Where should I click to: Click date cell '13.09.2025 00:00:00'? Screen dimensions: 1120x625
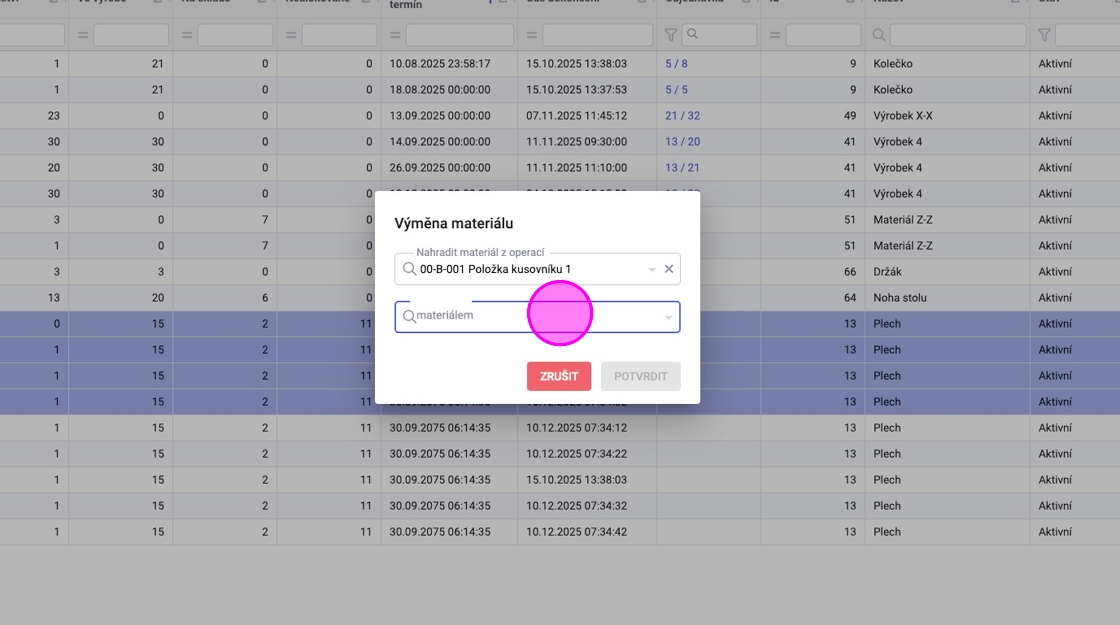point(440,116)
